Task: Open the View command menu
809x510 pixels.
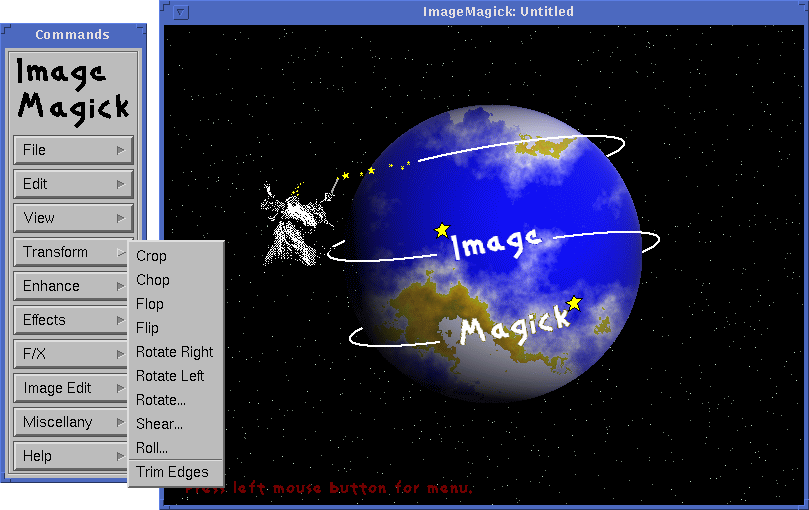Action: (x=73, y=218)
